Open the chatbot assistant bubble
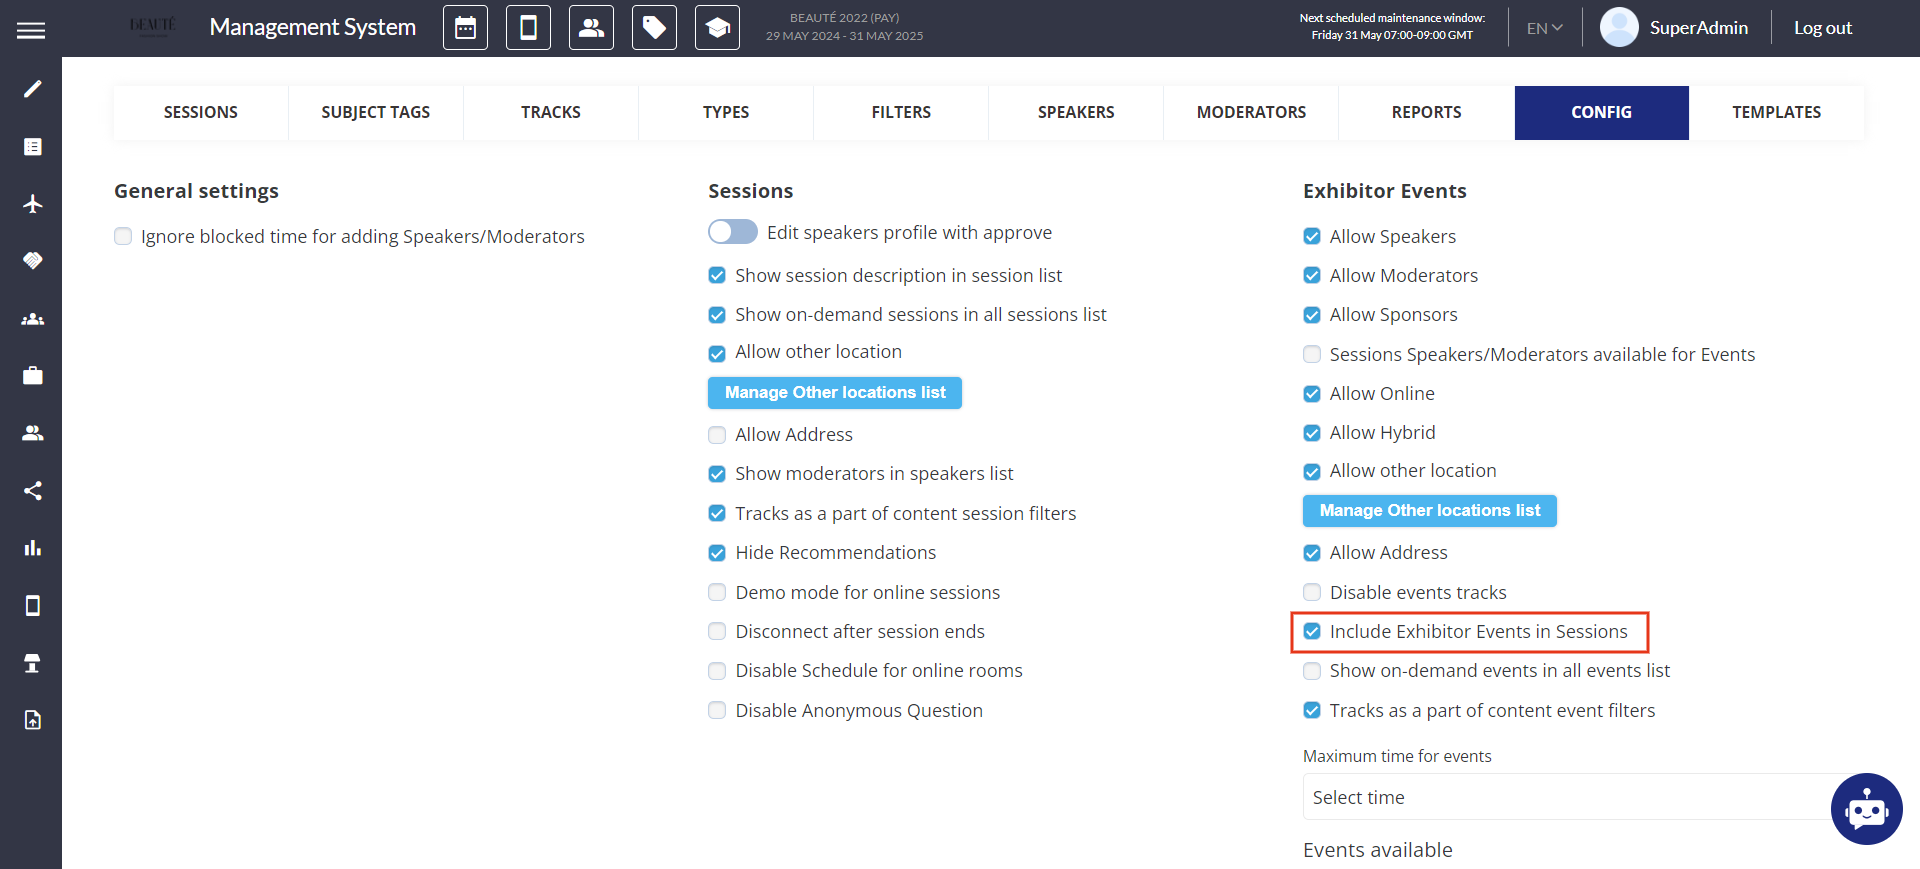The image size is (1920, 869). [1866, 809]
